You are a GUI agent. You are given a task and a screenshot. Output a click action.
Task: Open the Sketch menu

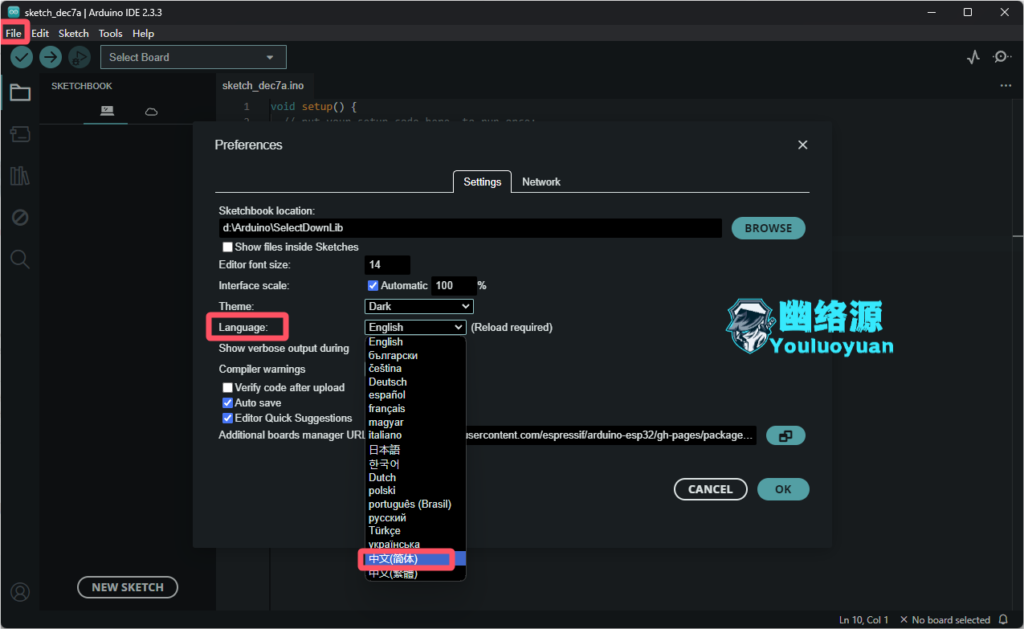pyautogui.click(x=73, y=33)
